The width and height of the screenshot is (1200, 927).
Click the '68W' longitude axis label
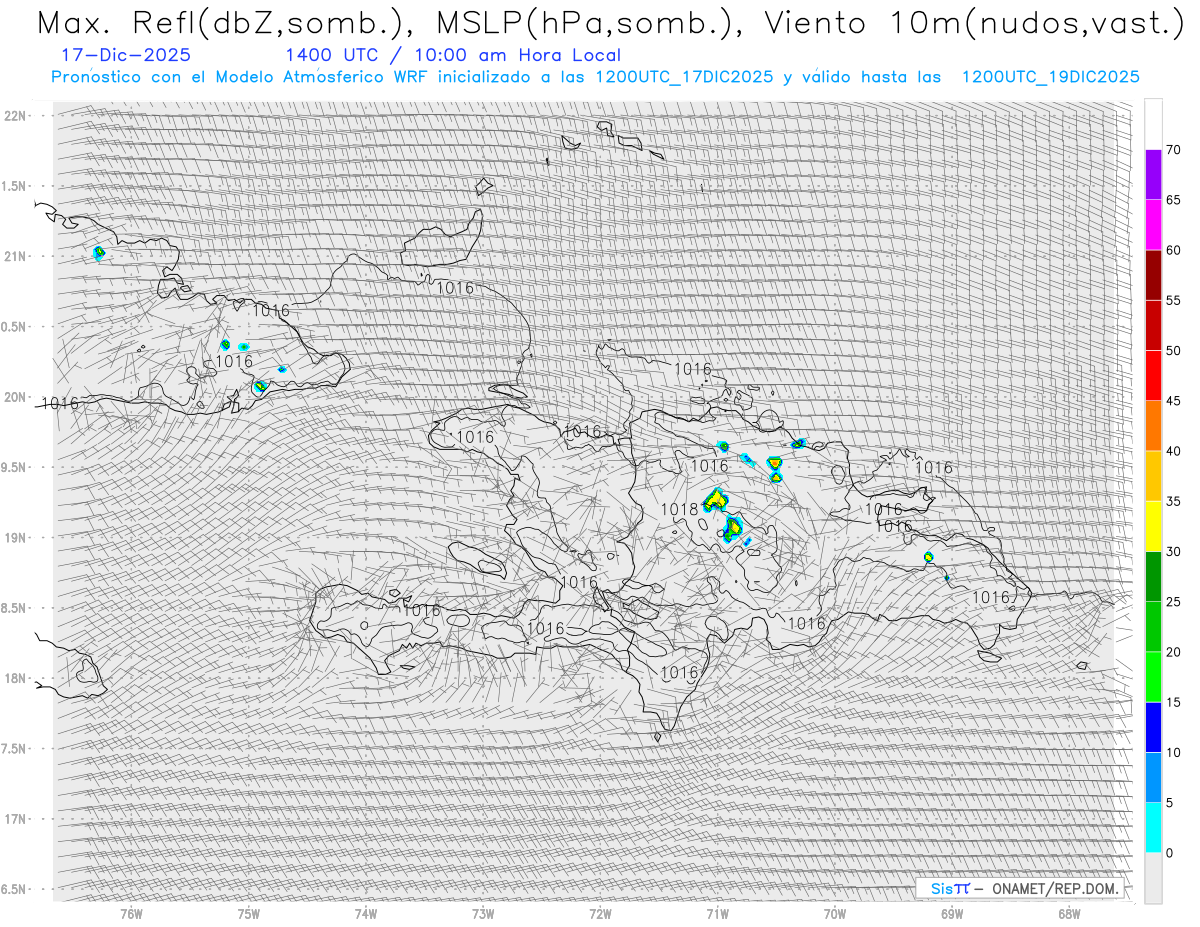tap(1069, 913)
